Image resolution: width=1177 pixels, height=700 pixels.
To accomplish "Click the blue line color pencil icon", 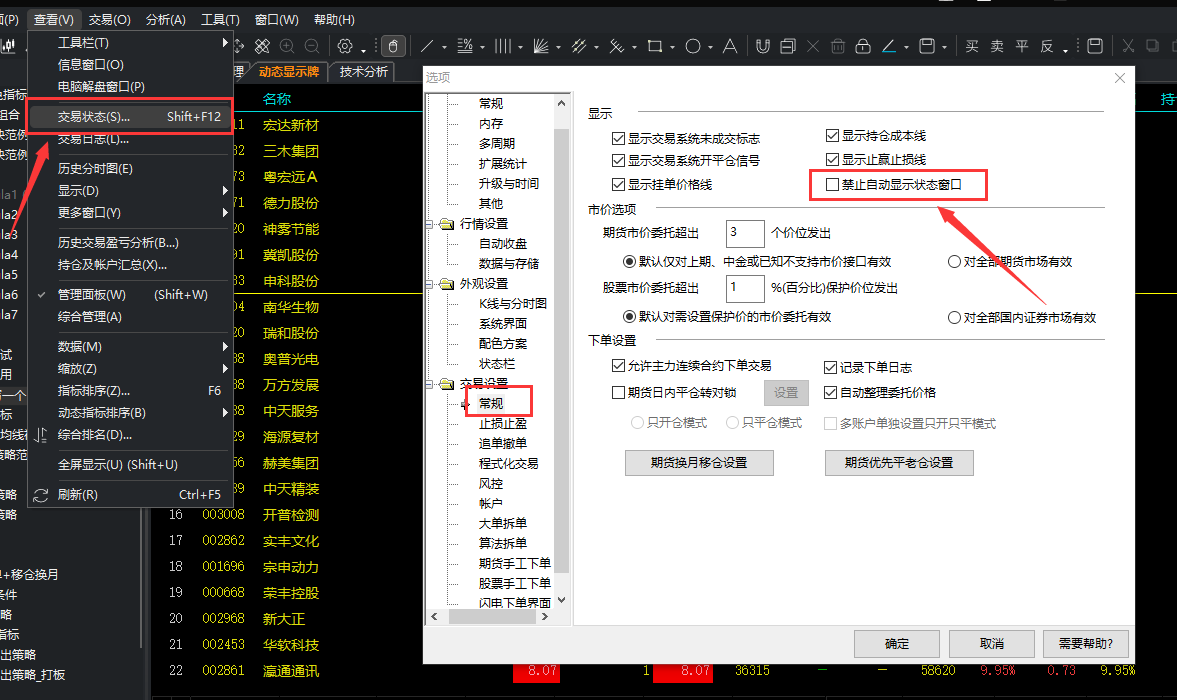I will coord(889,47).
